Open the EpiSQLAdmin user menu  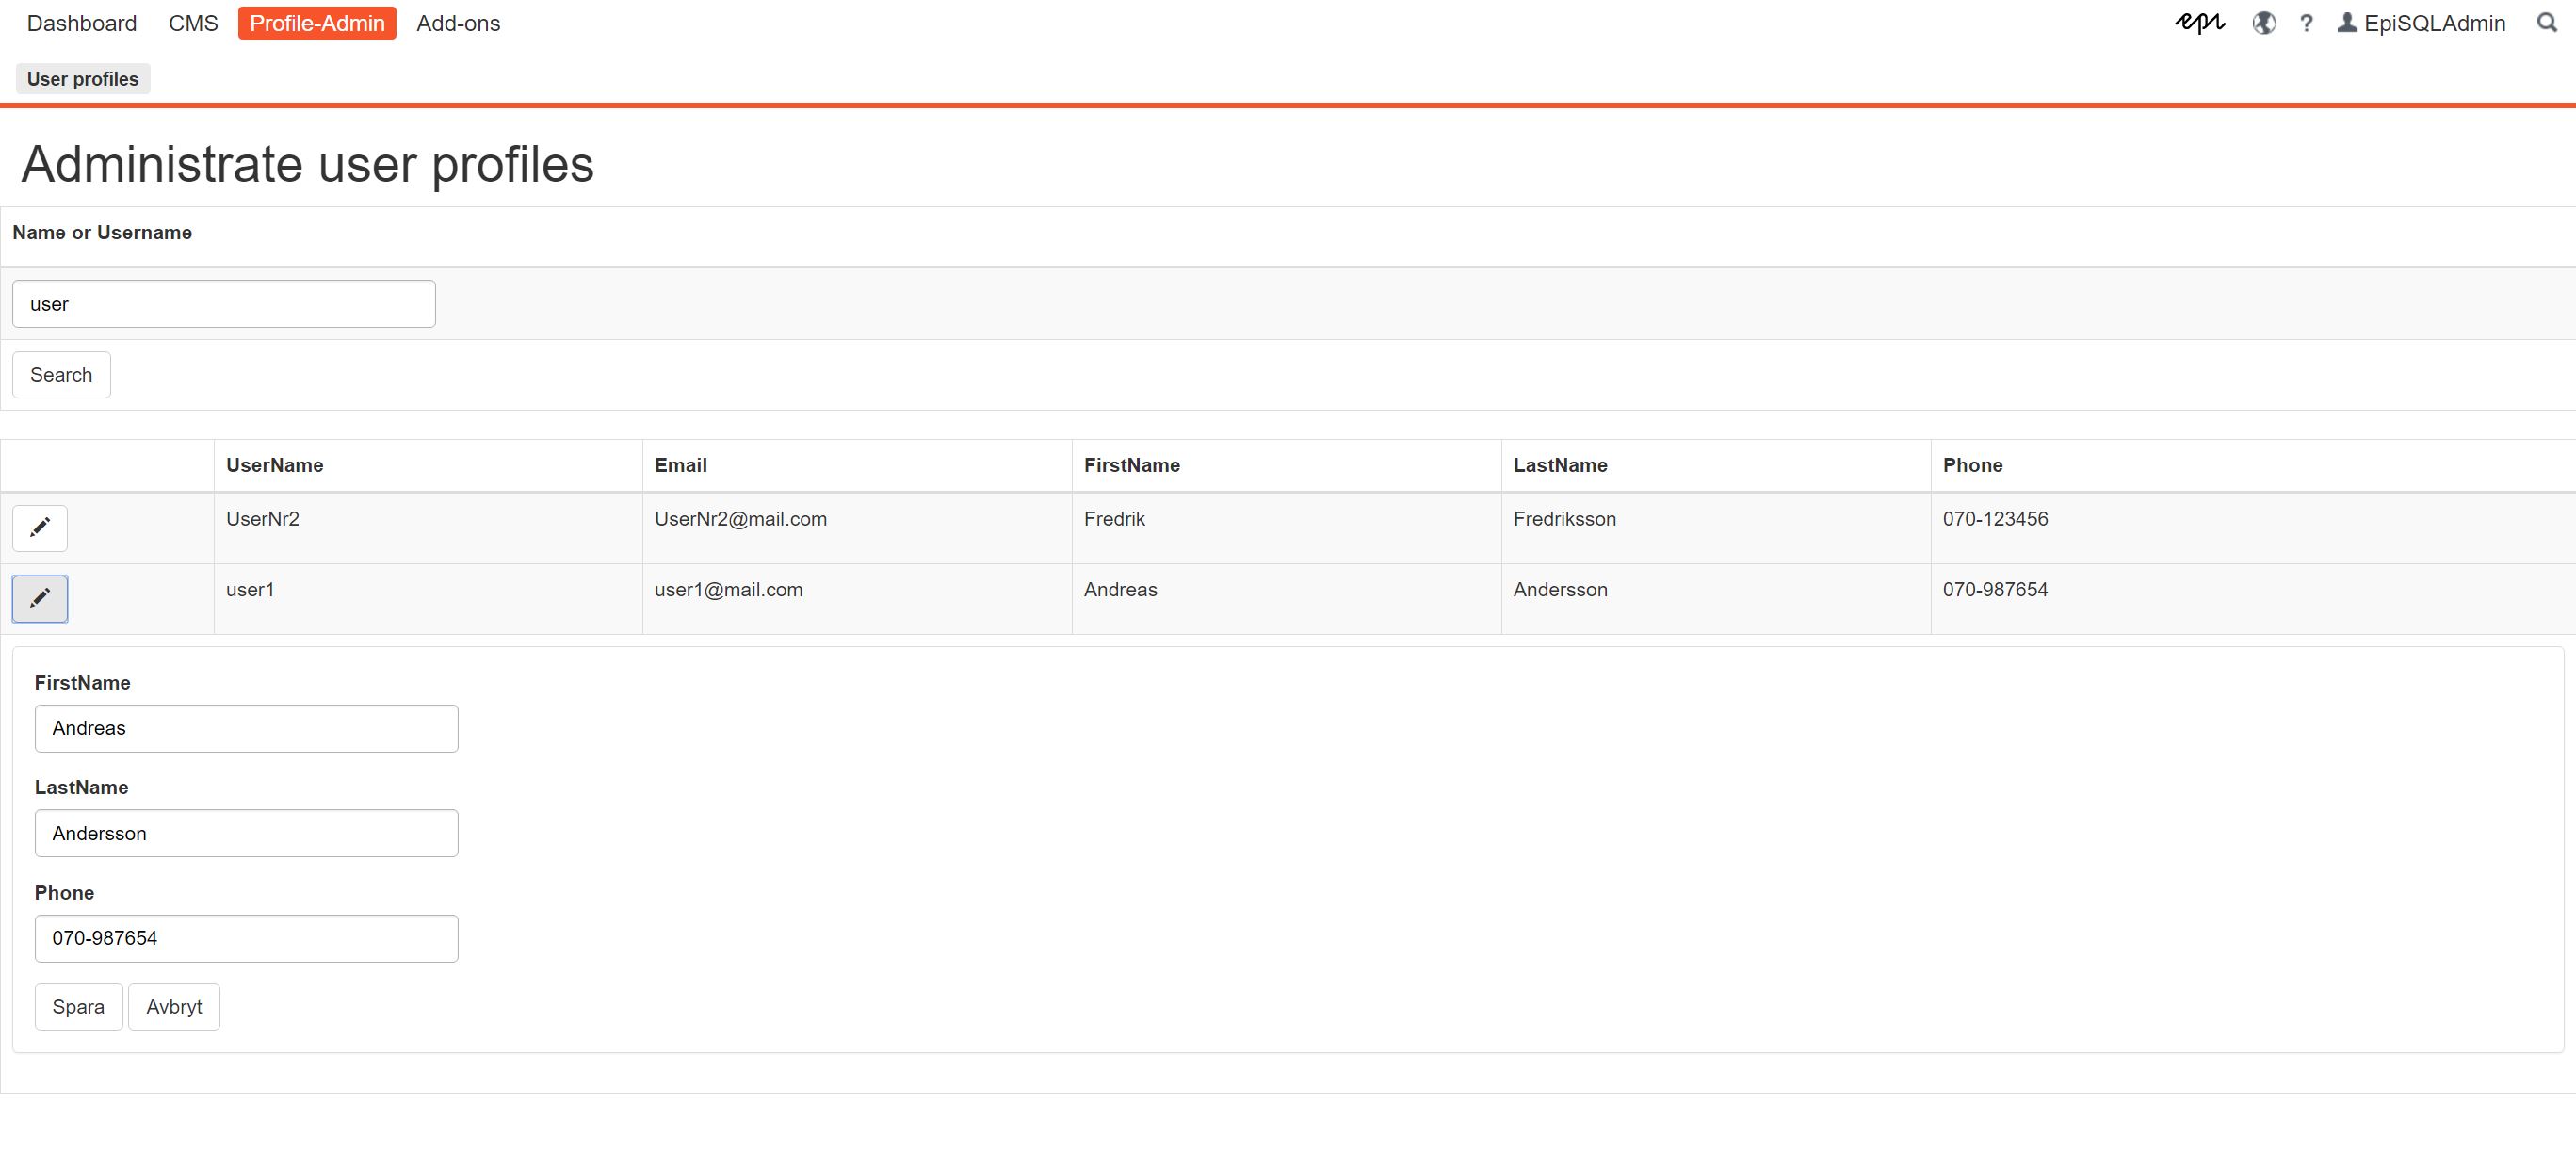[x=2421, y=23]
